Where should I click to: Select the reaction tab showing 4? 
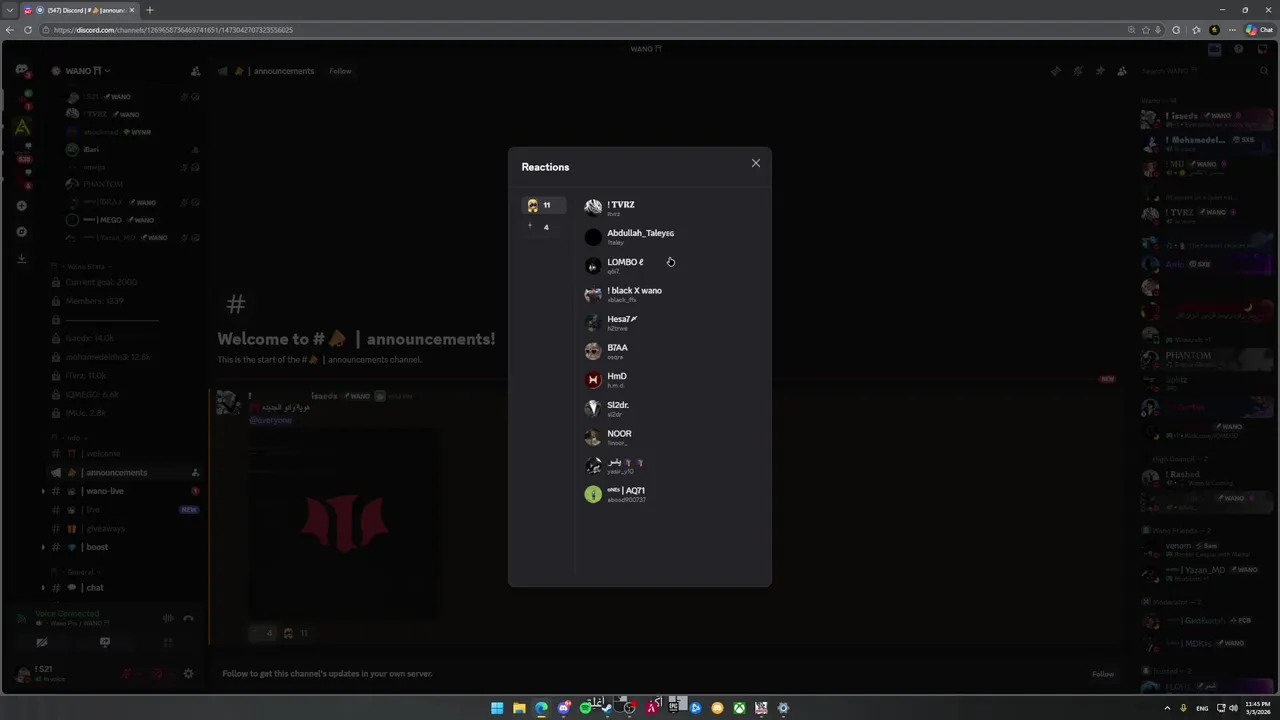pos(545,227)
